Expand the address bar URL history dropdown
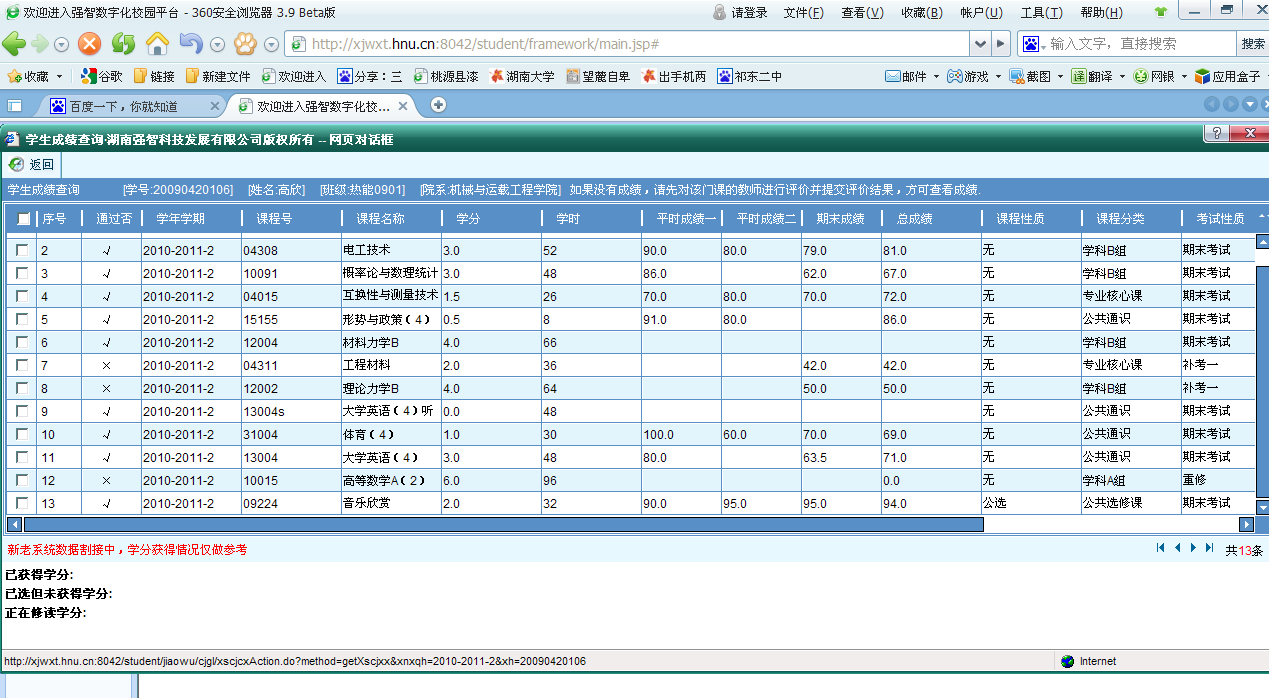This screenshot has height=698, width=1269. click(x=979, y=44)
